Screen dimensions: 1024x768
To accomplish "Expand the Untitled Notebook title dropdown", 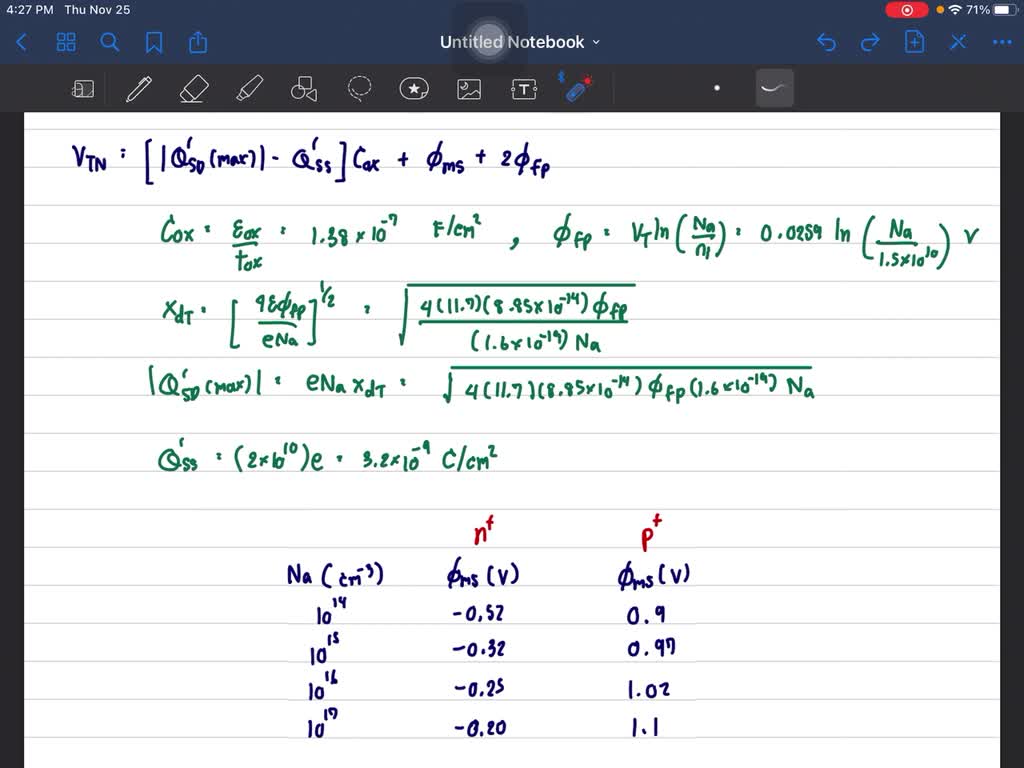I will click(x=519, y=42).
